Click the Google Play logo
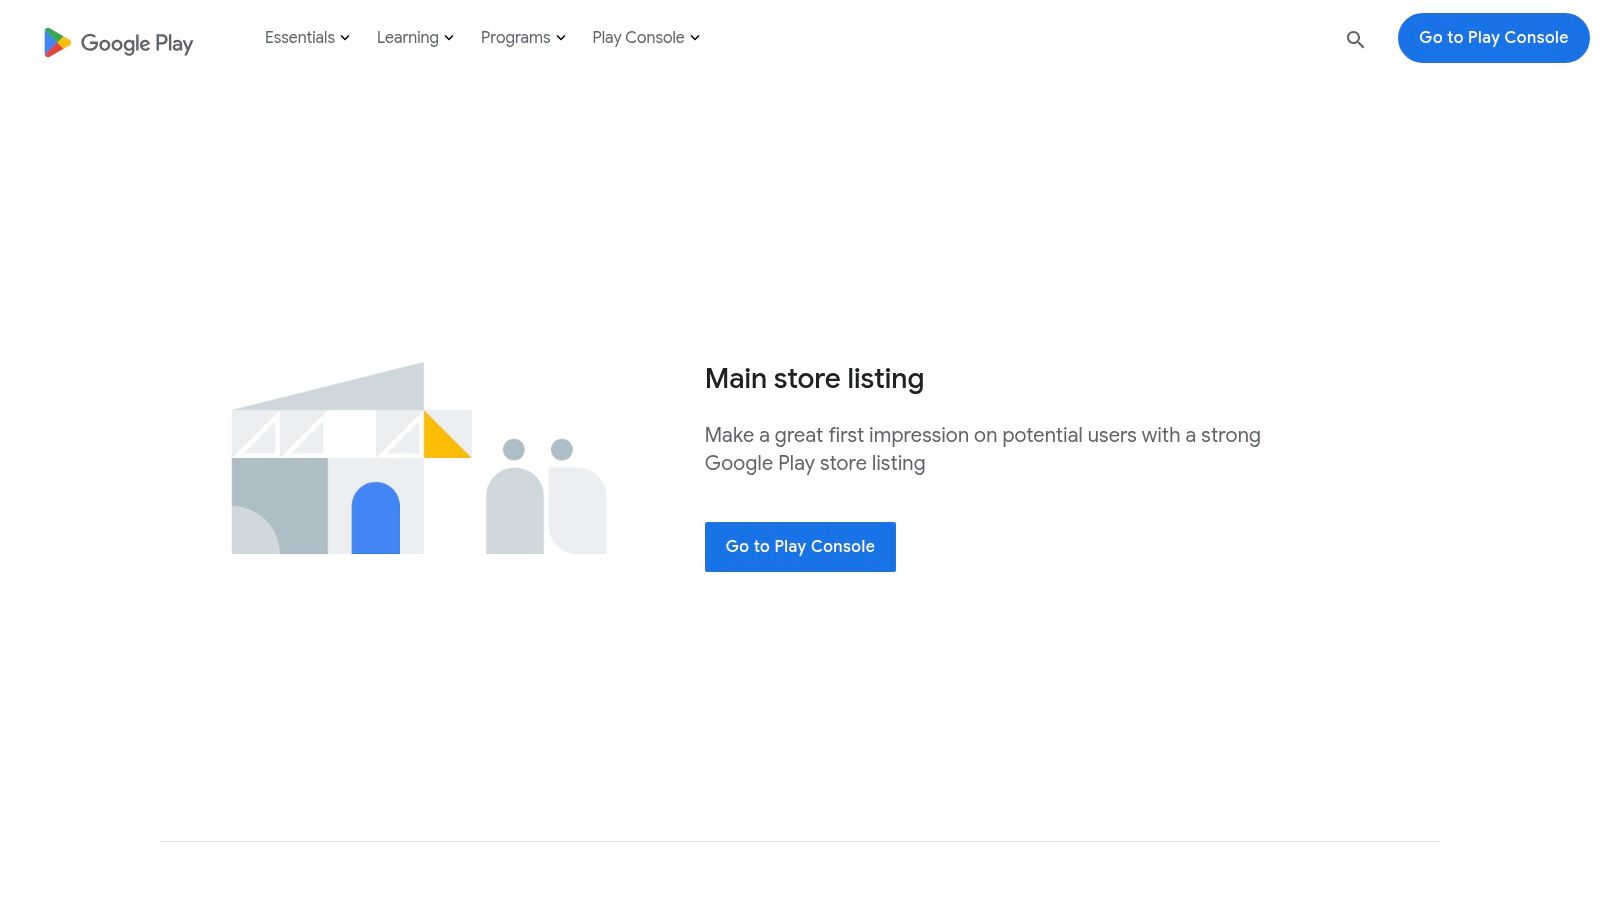This screenshot has height=900, width=1600. click(118, 42)
